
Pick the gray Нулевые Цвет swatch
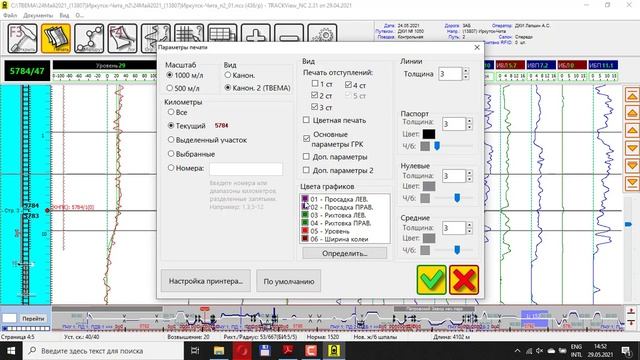[x=429, y=186]
